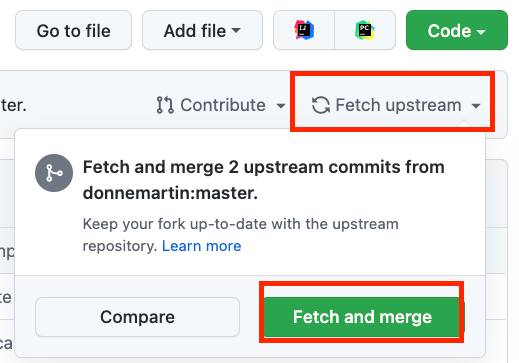The width and height of the screenshot is (519, 363).
Task: Click the green Fetch and merge button
Action: pyautogui.click(x=363, y=317)
